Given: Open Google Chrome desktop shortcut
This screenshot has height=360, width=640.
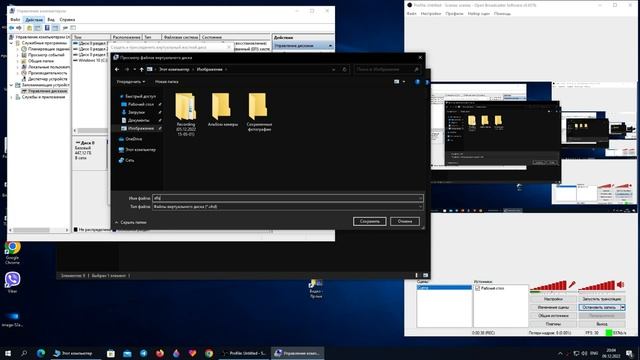Looking at the screenshot, I should [12, 252].
